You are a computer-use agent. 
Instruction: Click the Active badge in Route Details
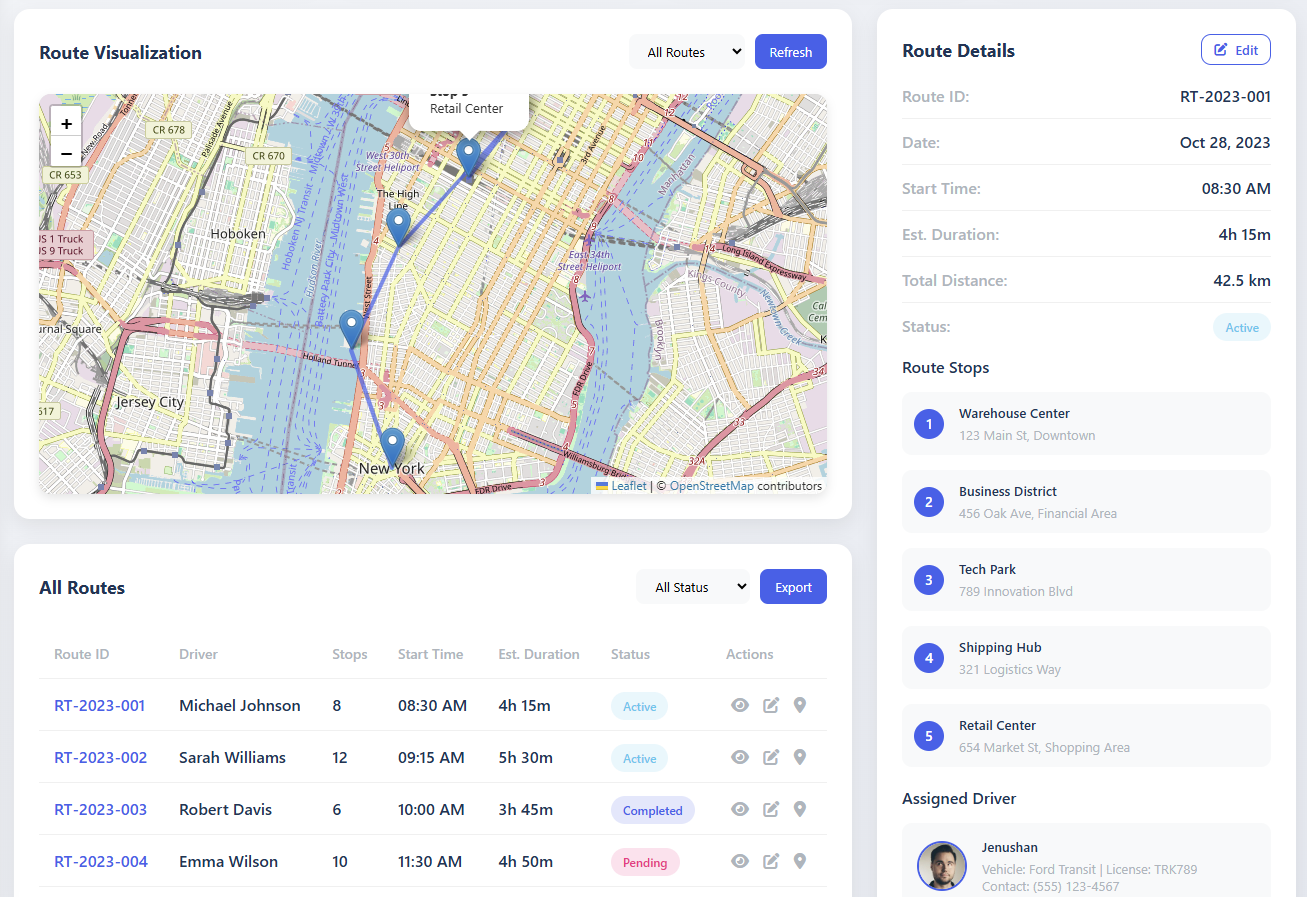[1242, 327]
